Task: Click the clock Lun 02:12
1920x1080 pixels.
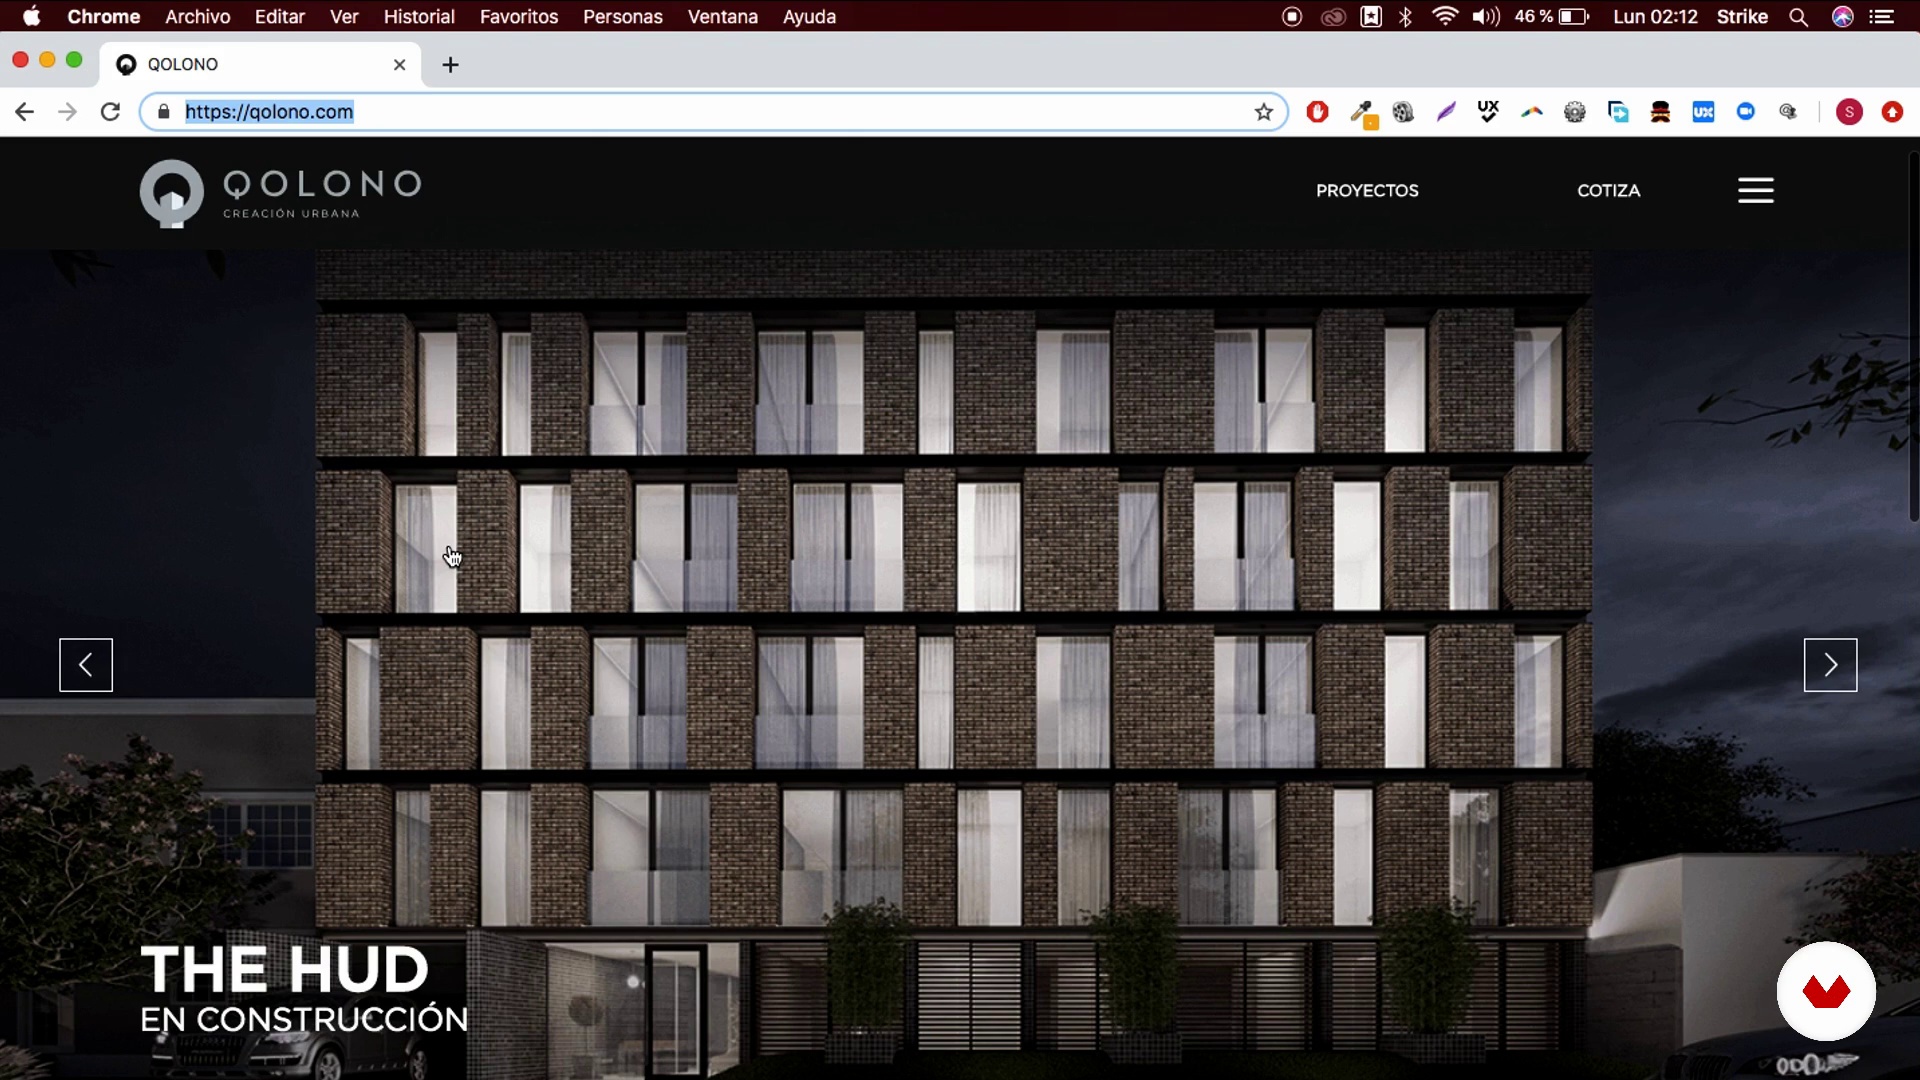Action: pyautogui.click(x=1656, y=16)
